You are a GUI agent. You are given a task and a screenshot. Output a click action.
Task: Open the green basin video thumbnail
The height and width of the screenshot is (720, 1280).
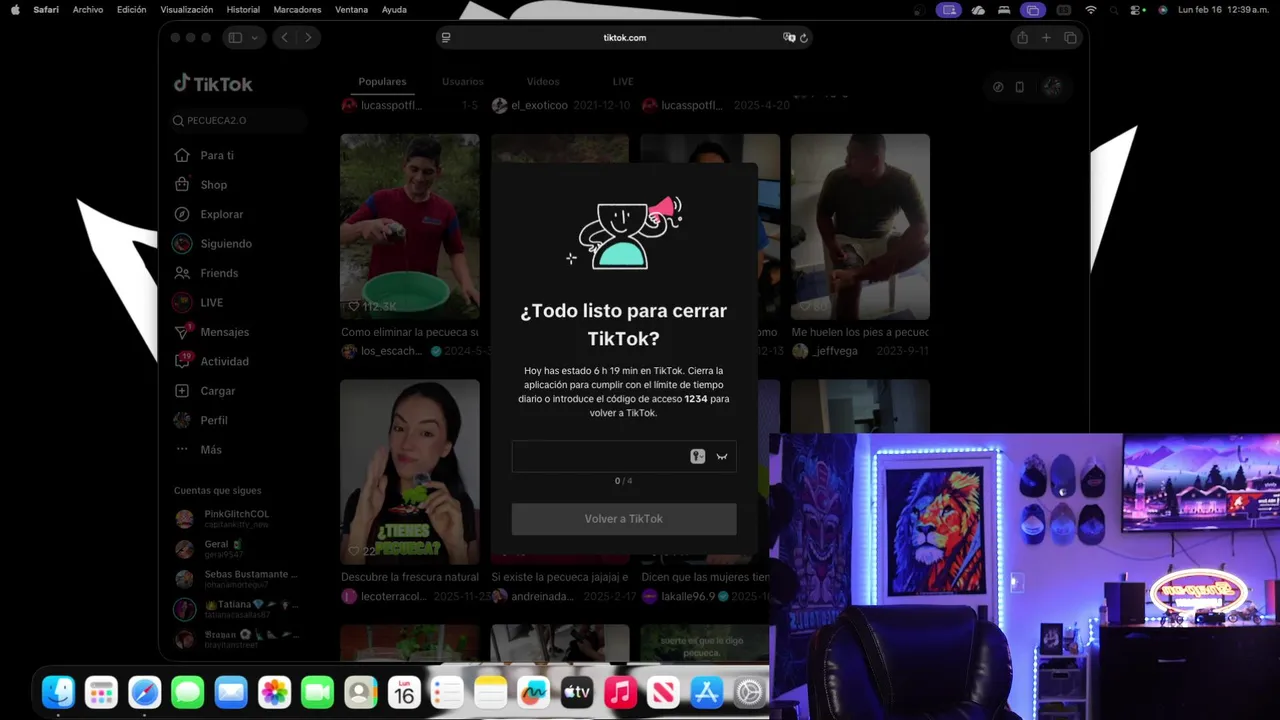point(410,227)
